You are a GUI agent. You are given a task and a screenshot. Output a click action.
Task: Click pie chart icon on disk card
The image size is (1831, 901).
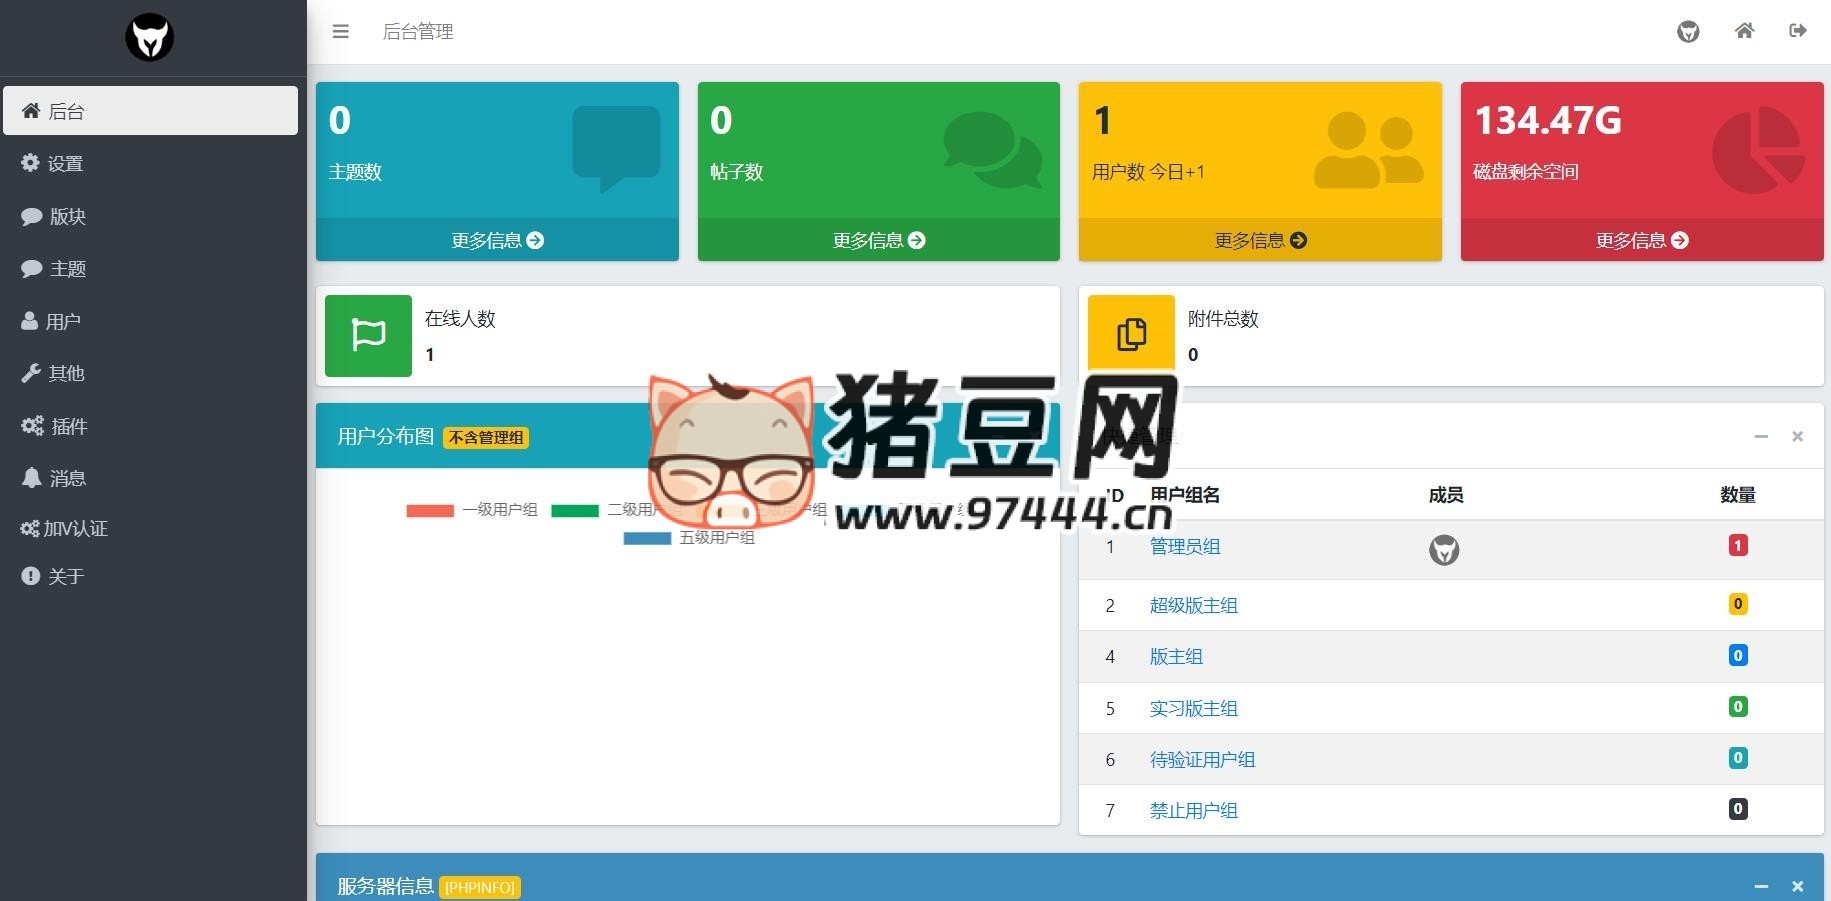point(1758,150)
